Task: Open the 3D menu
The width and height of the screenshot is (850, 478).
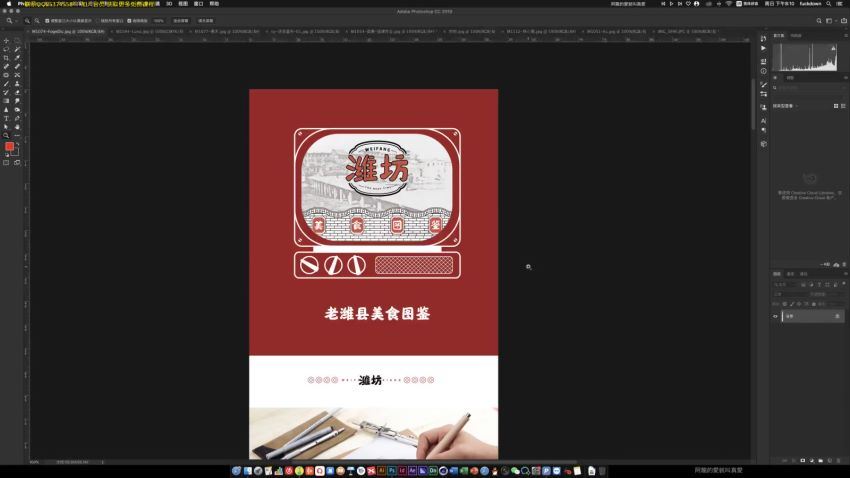Action: point(169,4)
